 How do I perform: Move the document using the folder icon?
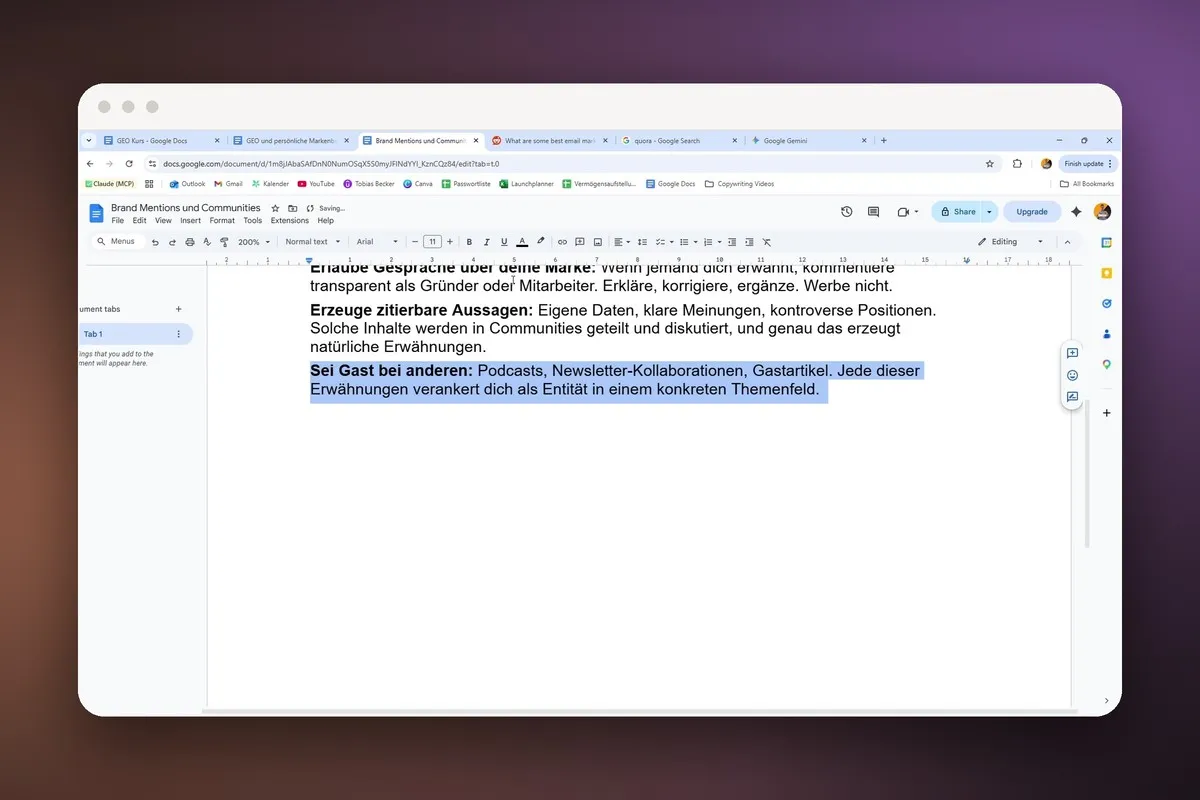pyautogui.click(x=292, y=208)
